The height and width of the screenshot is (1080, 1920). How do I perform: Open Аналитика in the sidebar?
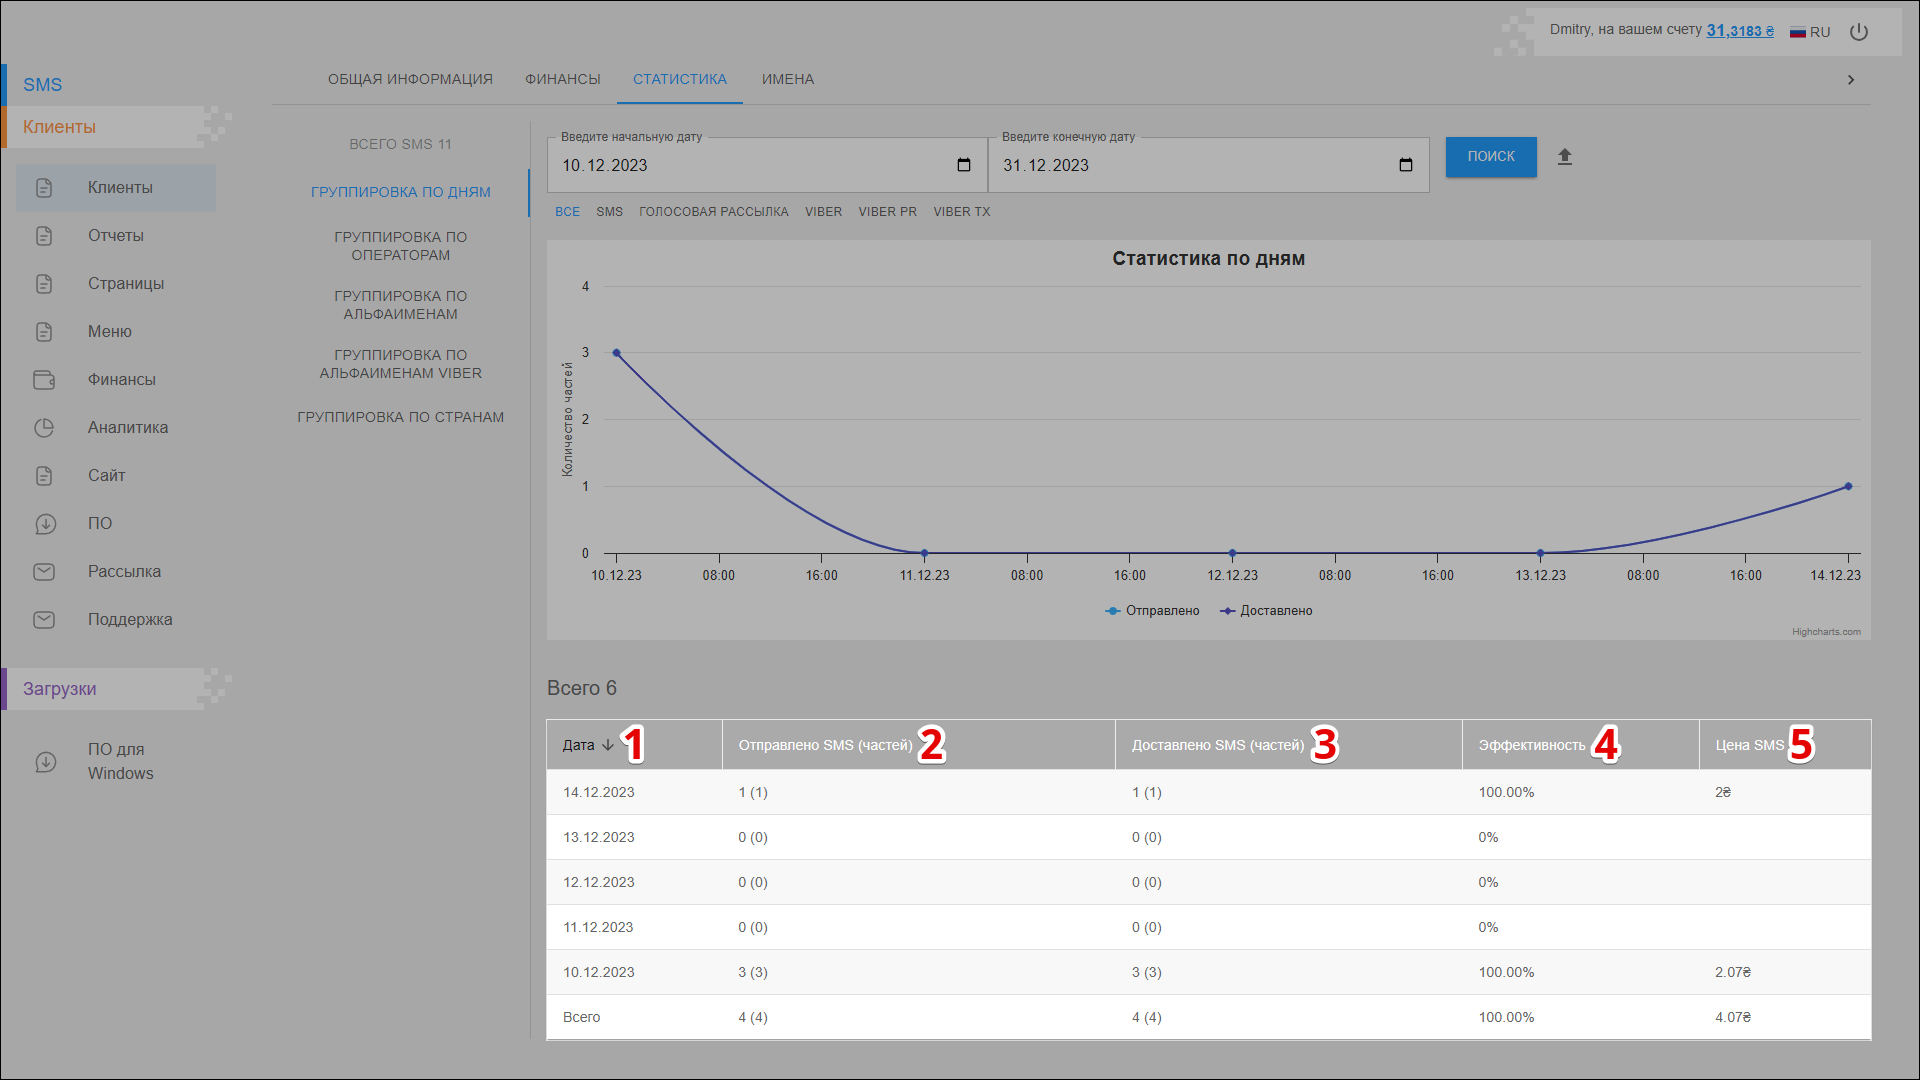click(127, 427)
